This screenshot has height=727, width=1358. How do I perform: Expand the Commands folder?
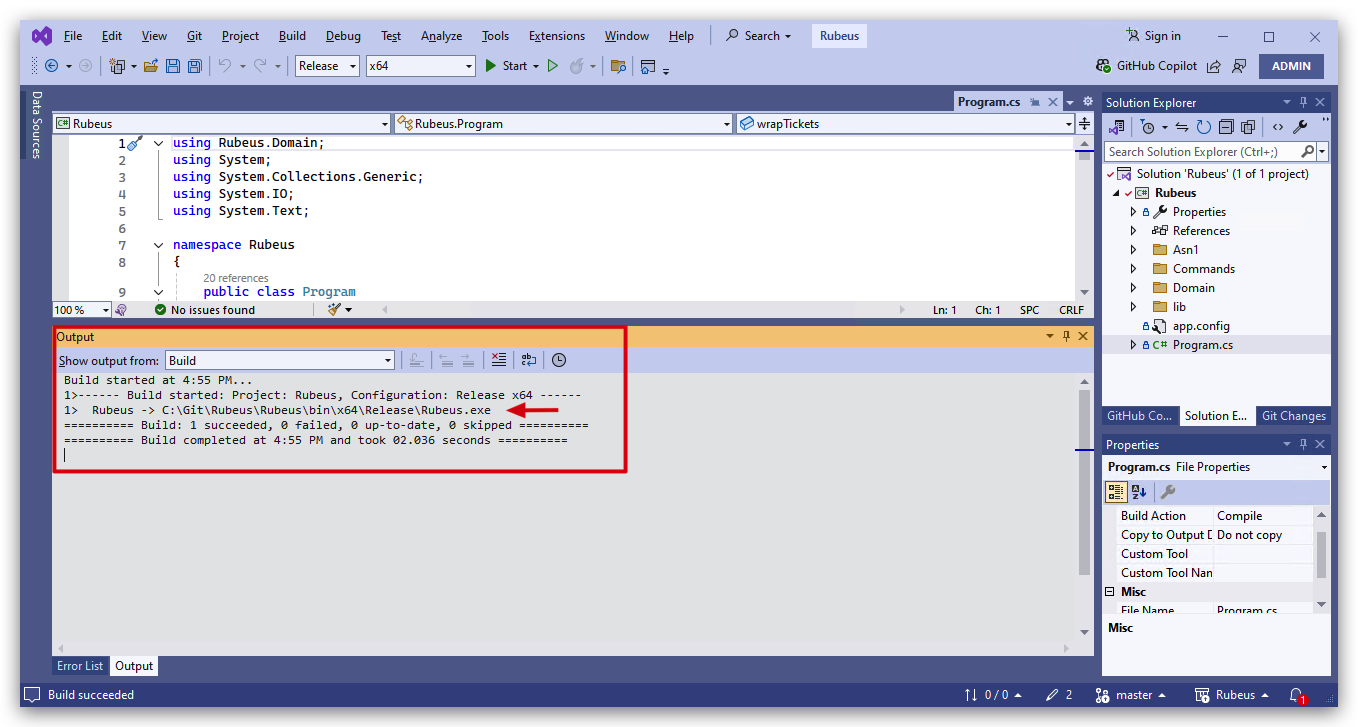pyautogui.click(x=1133, y=269)
